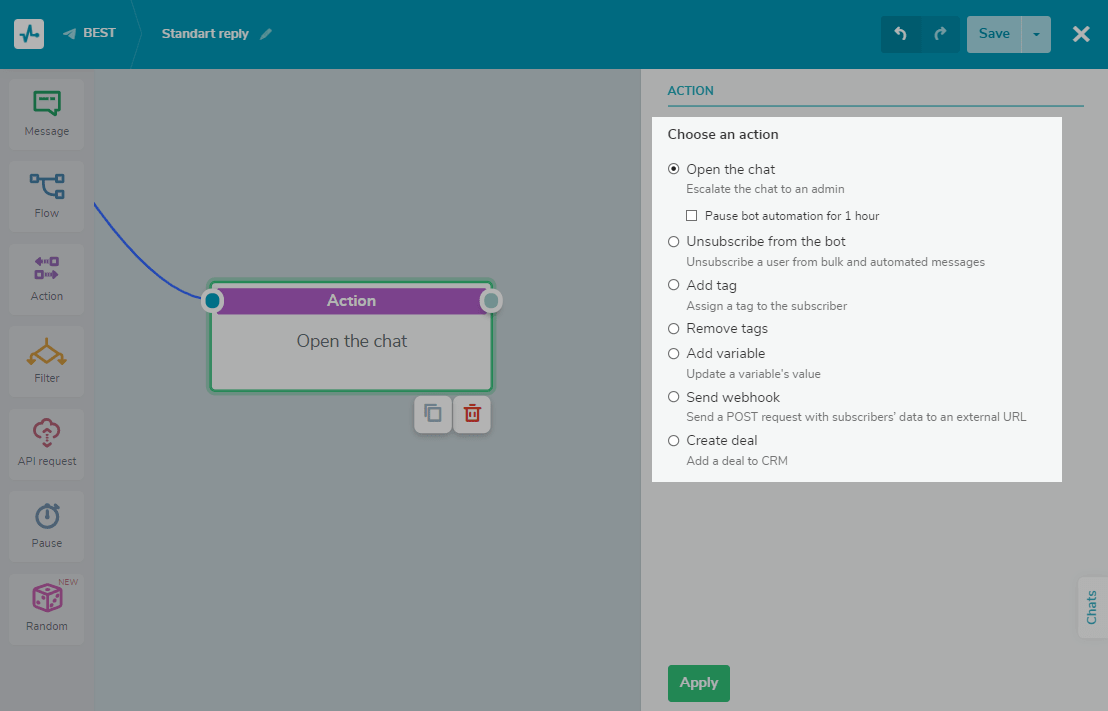Apply the selected action
Viewport: 1108px width, 711px height.
point(698,683)
